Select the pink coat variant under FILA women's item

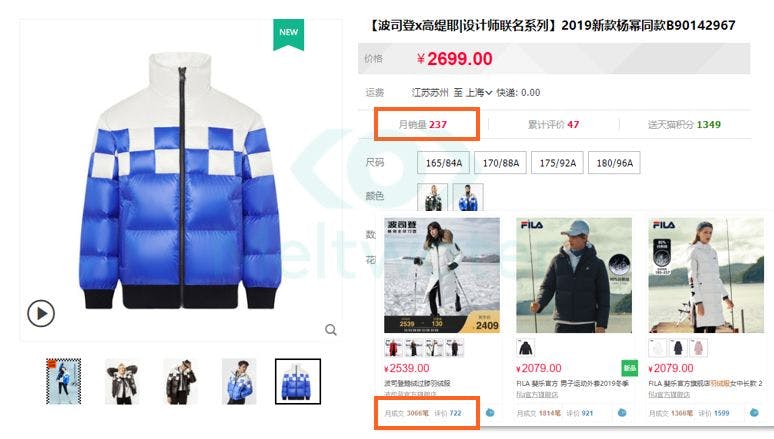(698, 348)
